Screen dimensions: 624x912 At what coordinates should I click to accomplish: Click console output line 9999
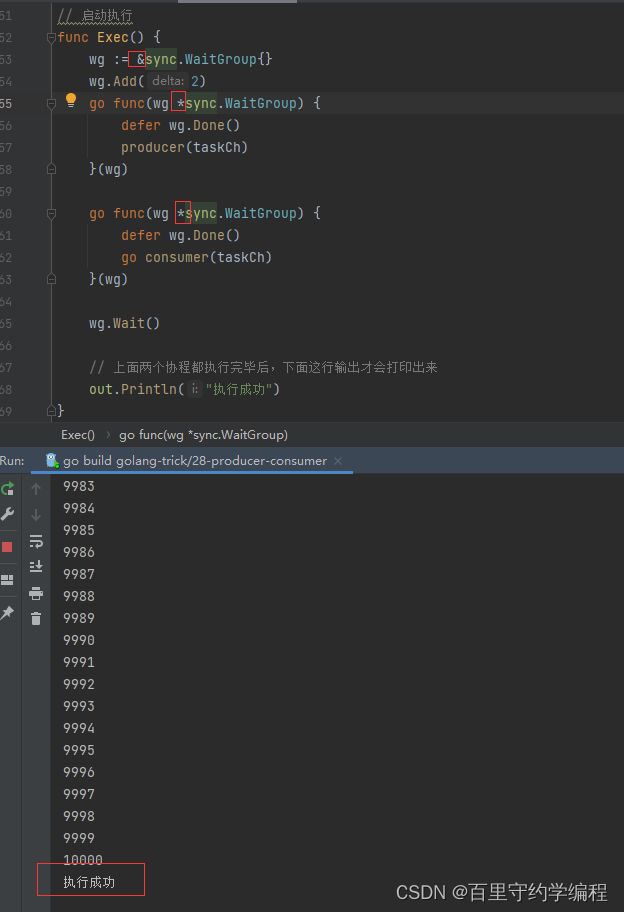click(x=79, y=838)
